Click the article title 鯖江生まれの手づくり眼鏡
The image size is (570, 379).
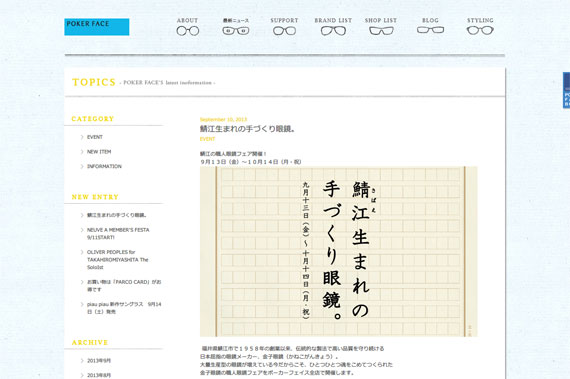(x=247, y=129)
